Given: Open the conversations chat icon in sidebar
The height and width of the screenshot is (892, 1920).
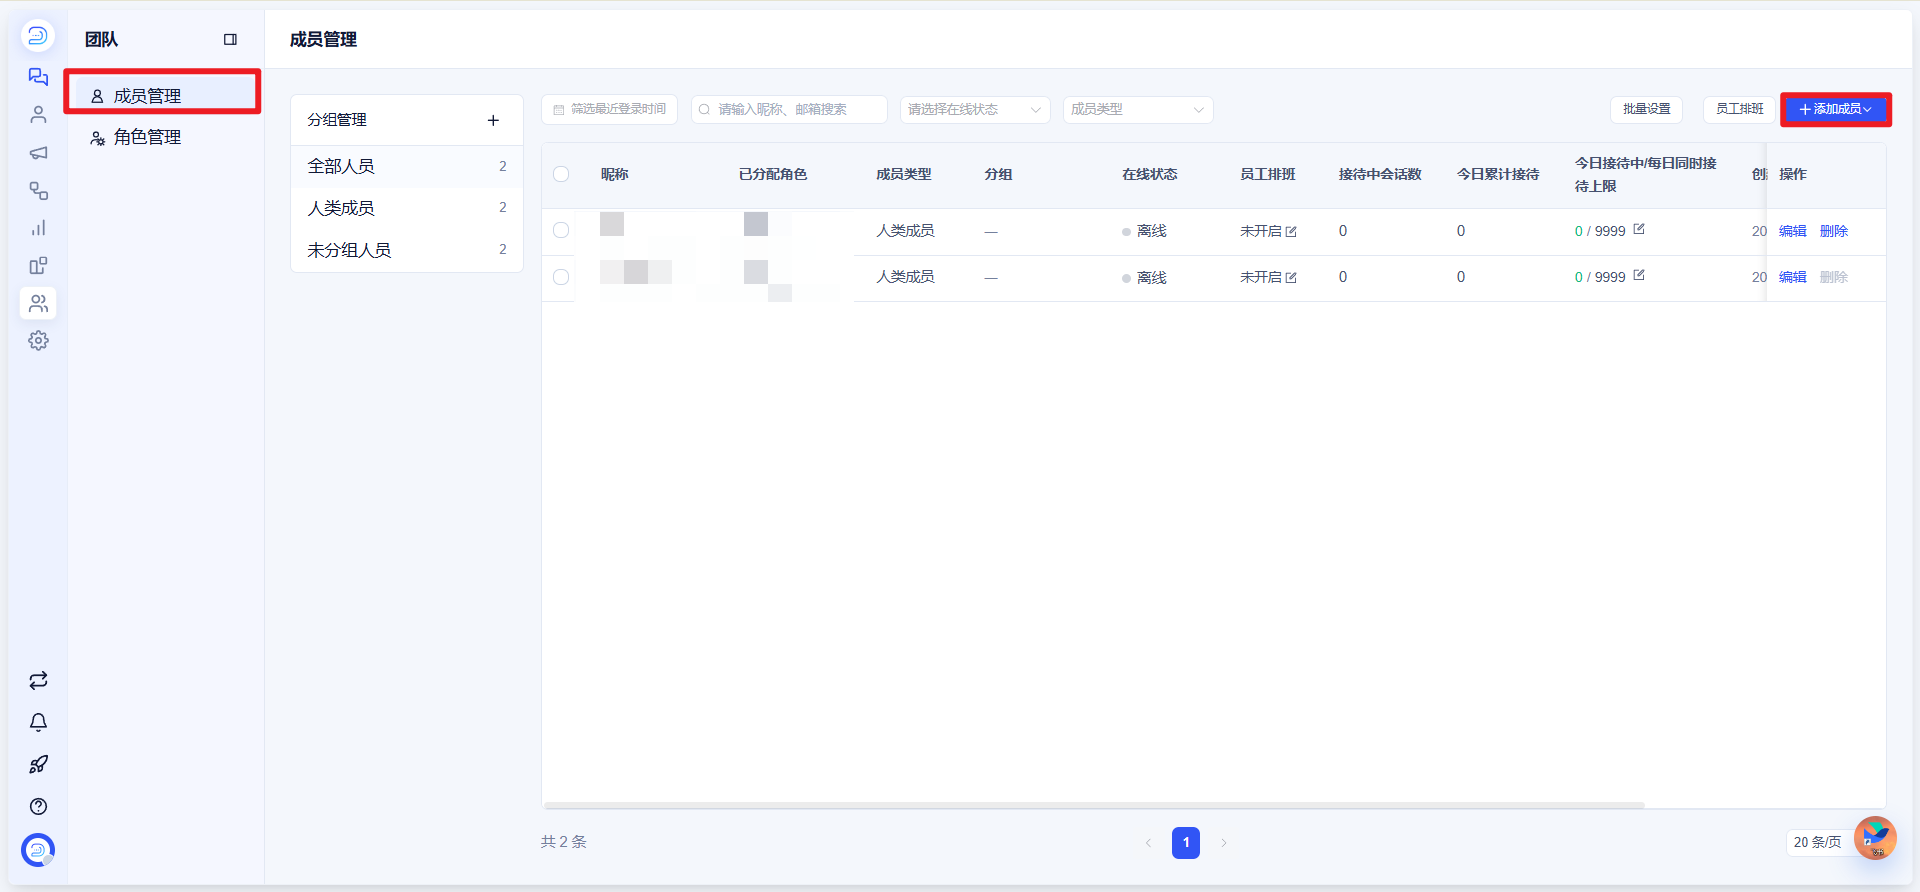Looking at the screenshot, I should click(38, 77).
